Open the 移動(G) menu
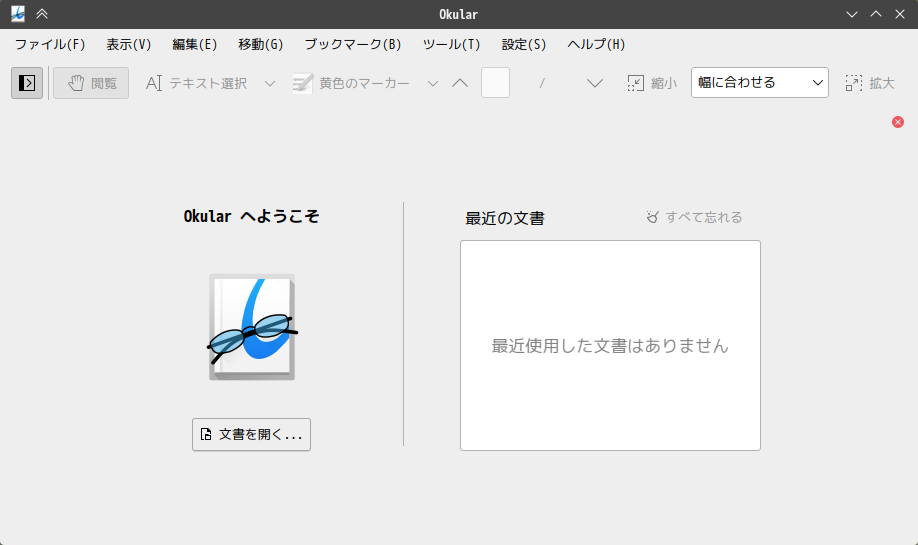 click(x=261, y=44)
